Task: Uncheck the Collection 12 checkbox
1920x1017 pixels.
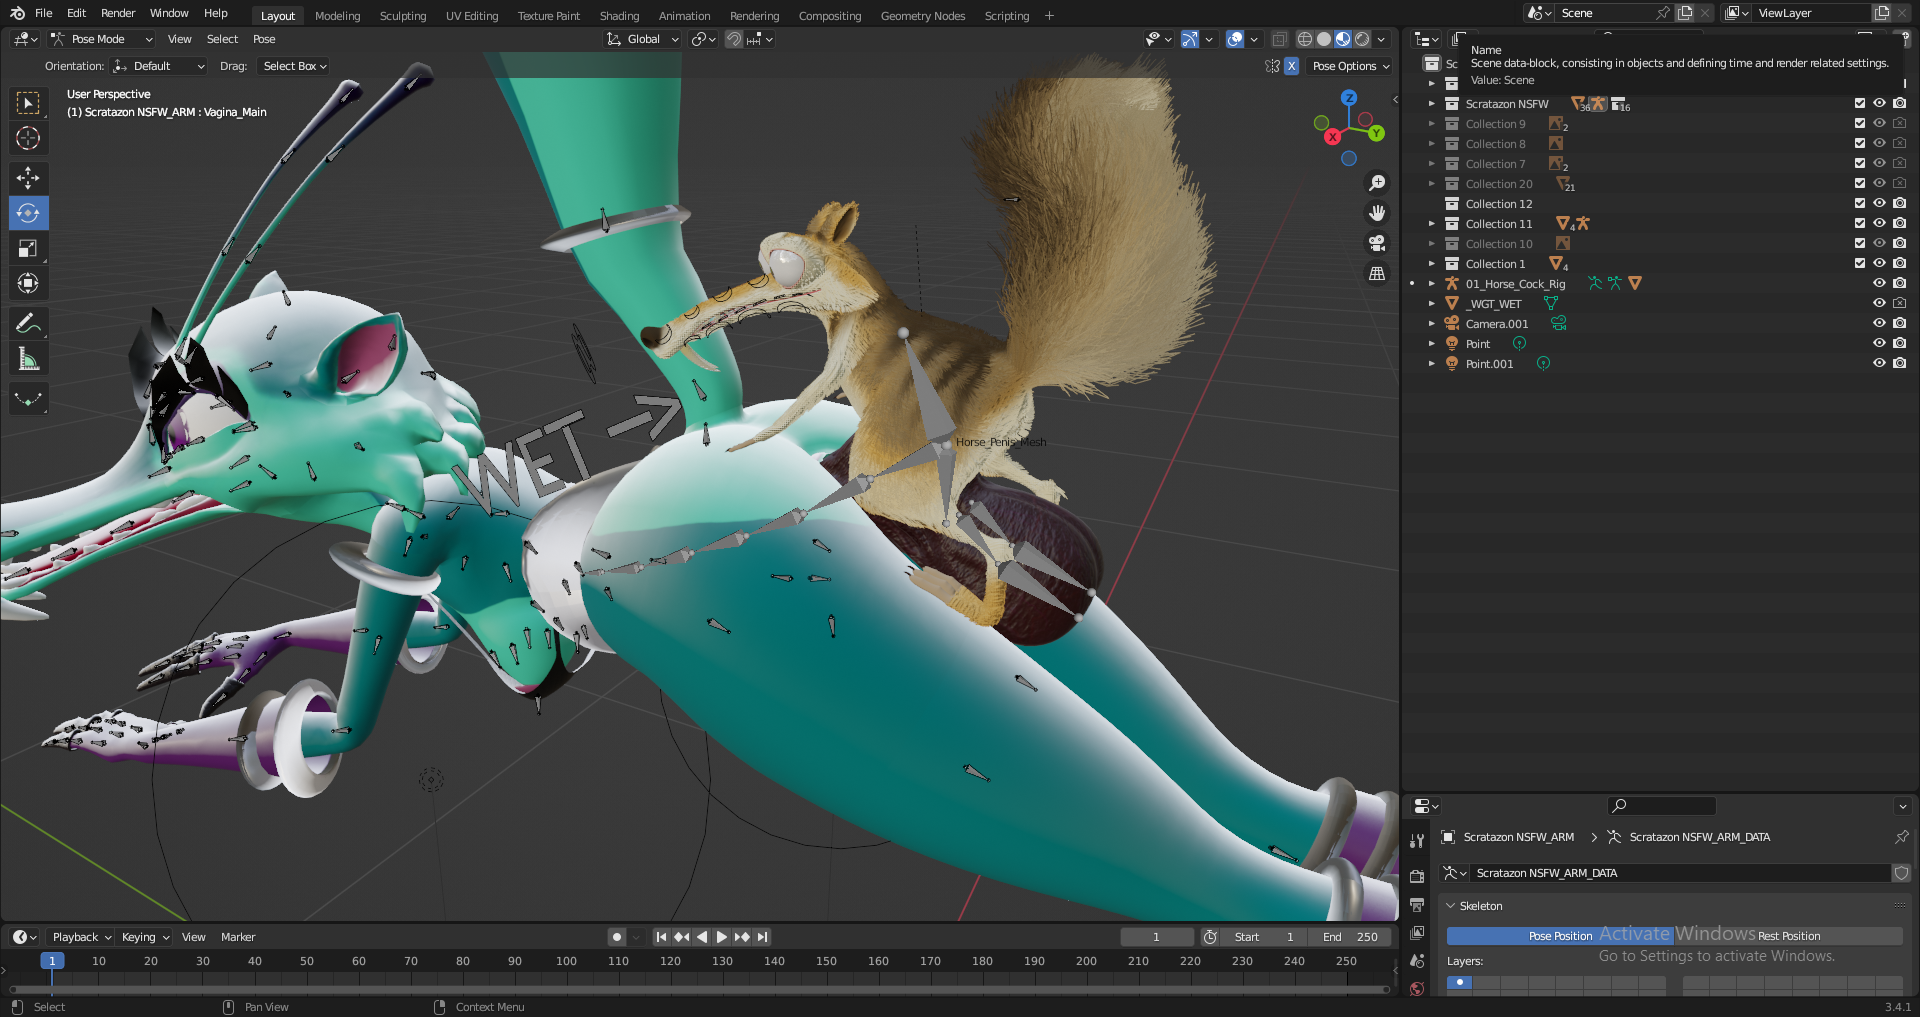Action: [1860, 203]
